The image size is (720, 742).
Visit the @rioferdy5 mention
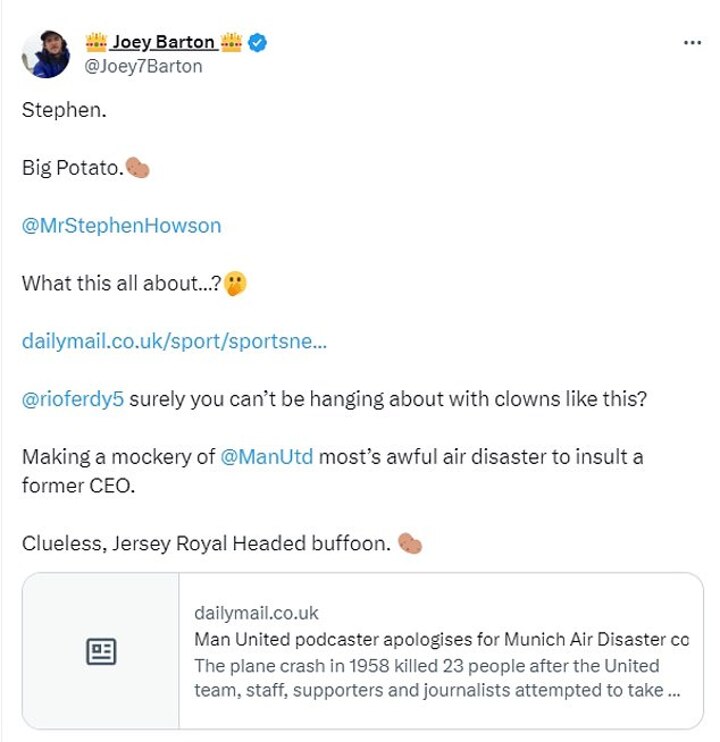pyautogui.click(x=73, y=399)
